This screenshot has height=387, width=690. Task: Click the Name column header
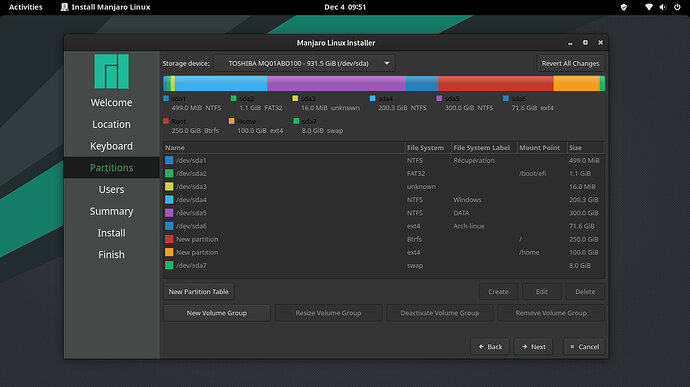tap(284, 148)
